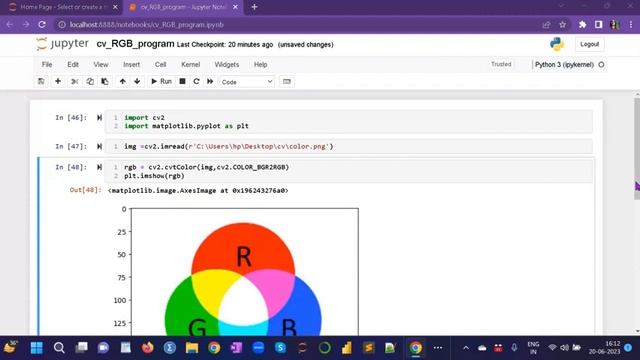The image size is (640, 360).
Task: Share this page icon in address bar
Action: tap(546, 24)
